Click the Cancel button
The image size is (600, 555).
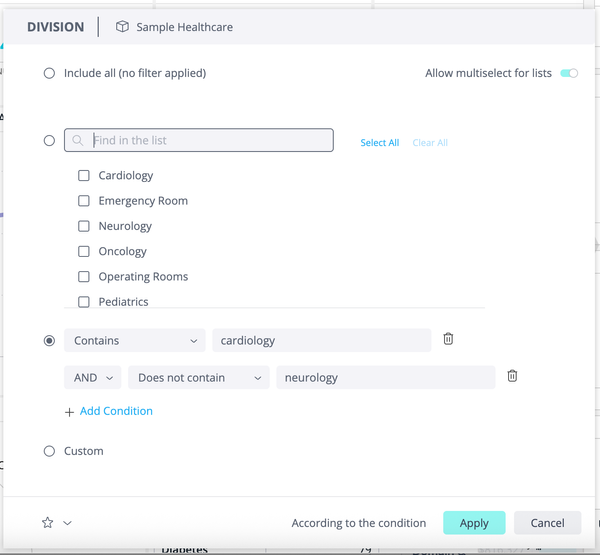pyautogui.click(x=547, y=523)
